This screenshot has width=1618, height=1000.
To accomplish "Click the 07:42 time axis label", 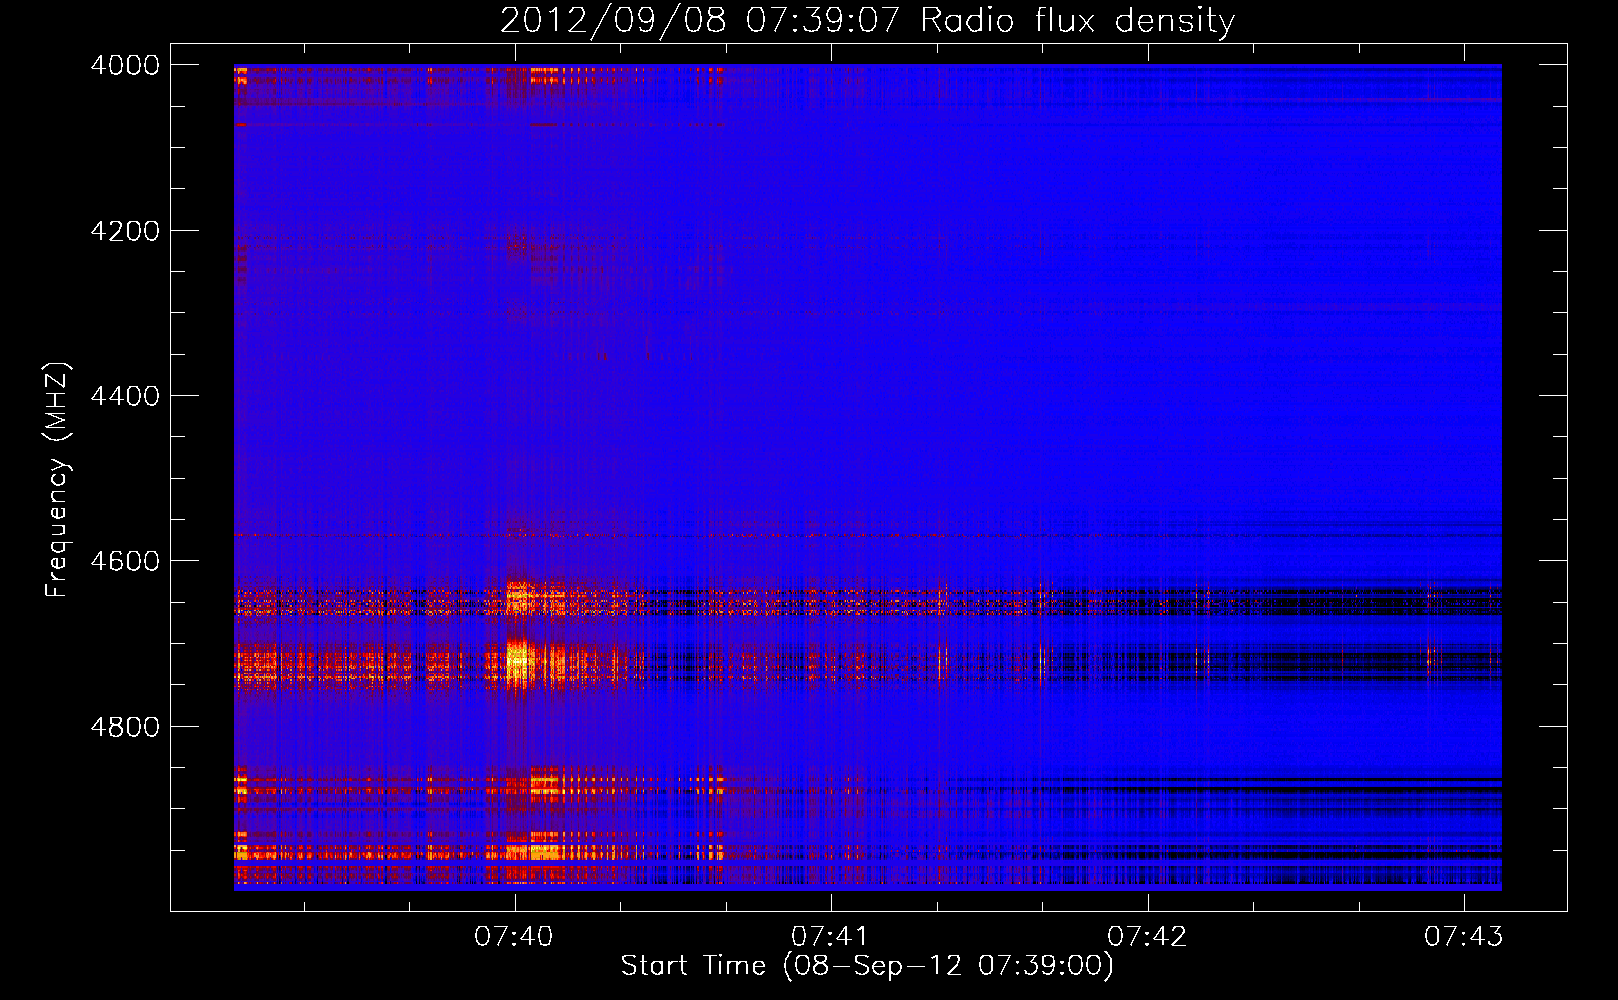I will click(x=1147, y=937).
